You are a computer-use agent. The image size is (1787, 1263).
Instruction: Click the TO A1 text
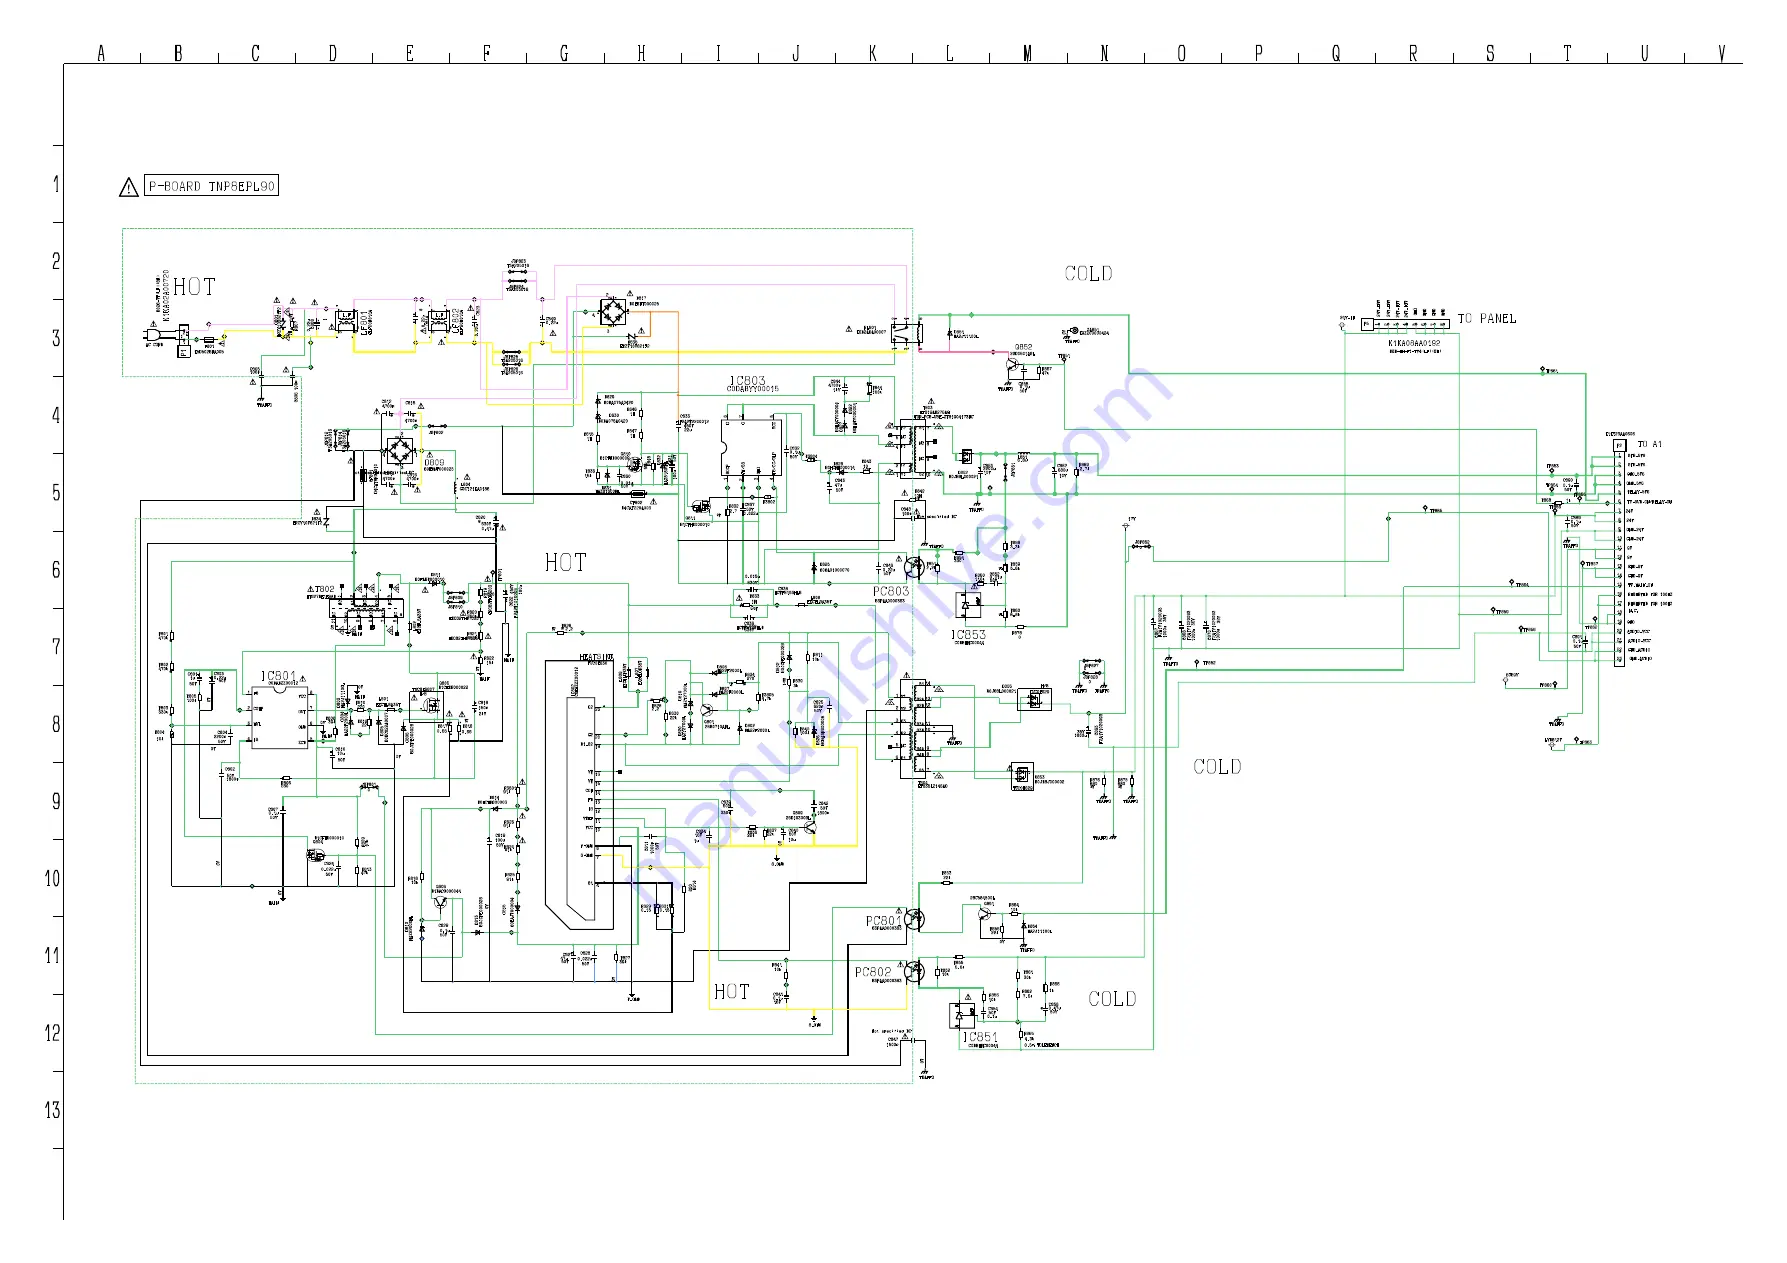1649,444
